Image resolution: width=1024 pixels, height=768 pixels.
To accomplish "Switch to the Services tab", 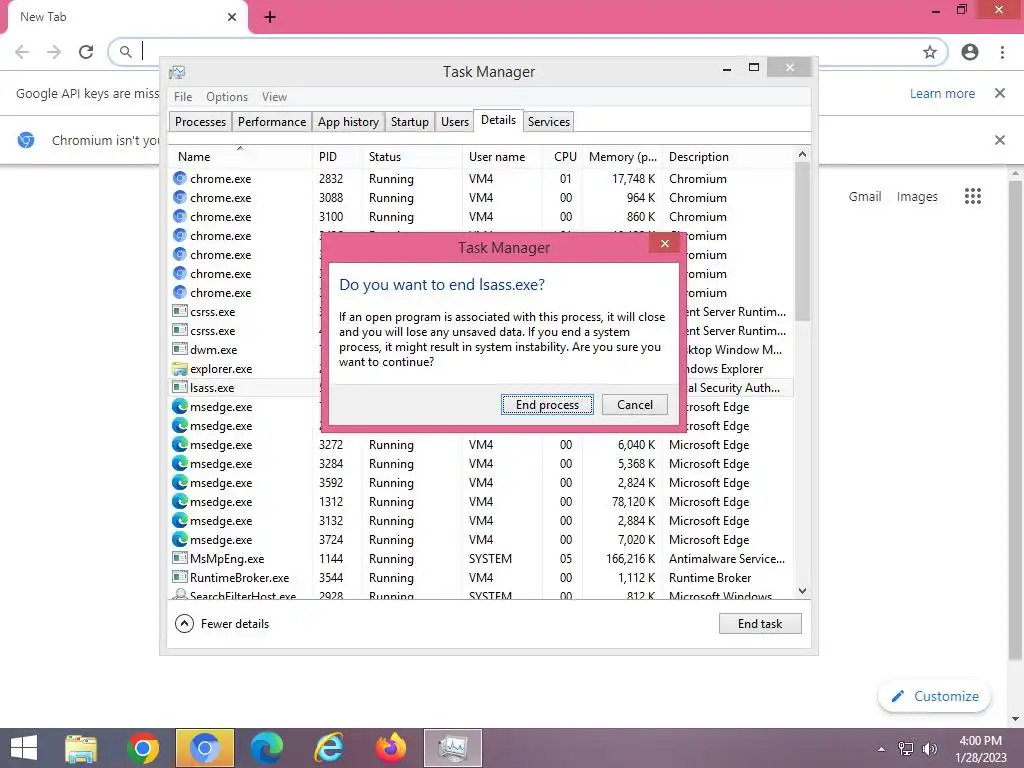I will (x=549, y=122).
